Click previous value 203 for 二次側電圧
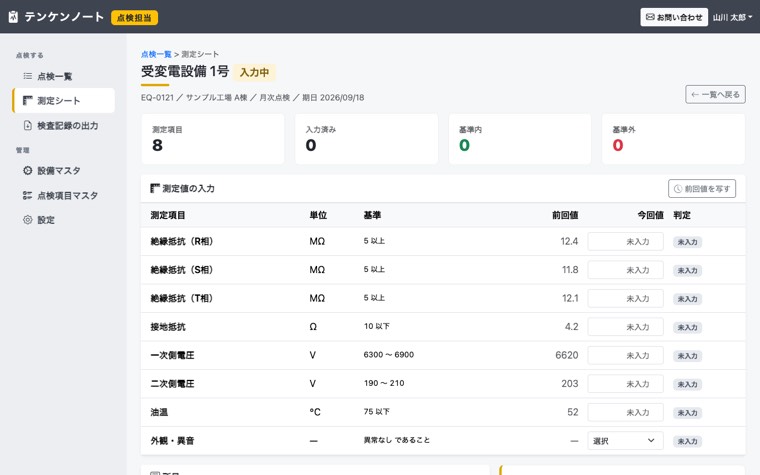 570,384
